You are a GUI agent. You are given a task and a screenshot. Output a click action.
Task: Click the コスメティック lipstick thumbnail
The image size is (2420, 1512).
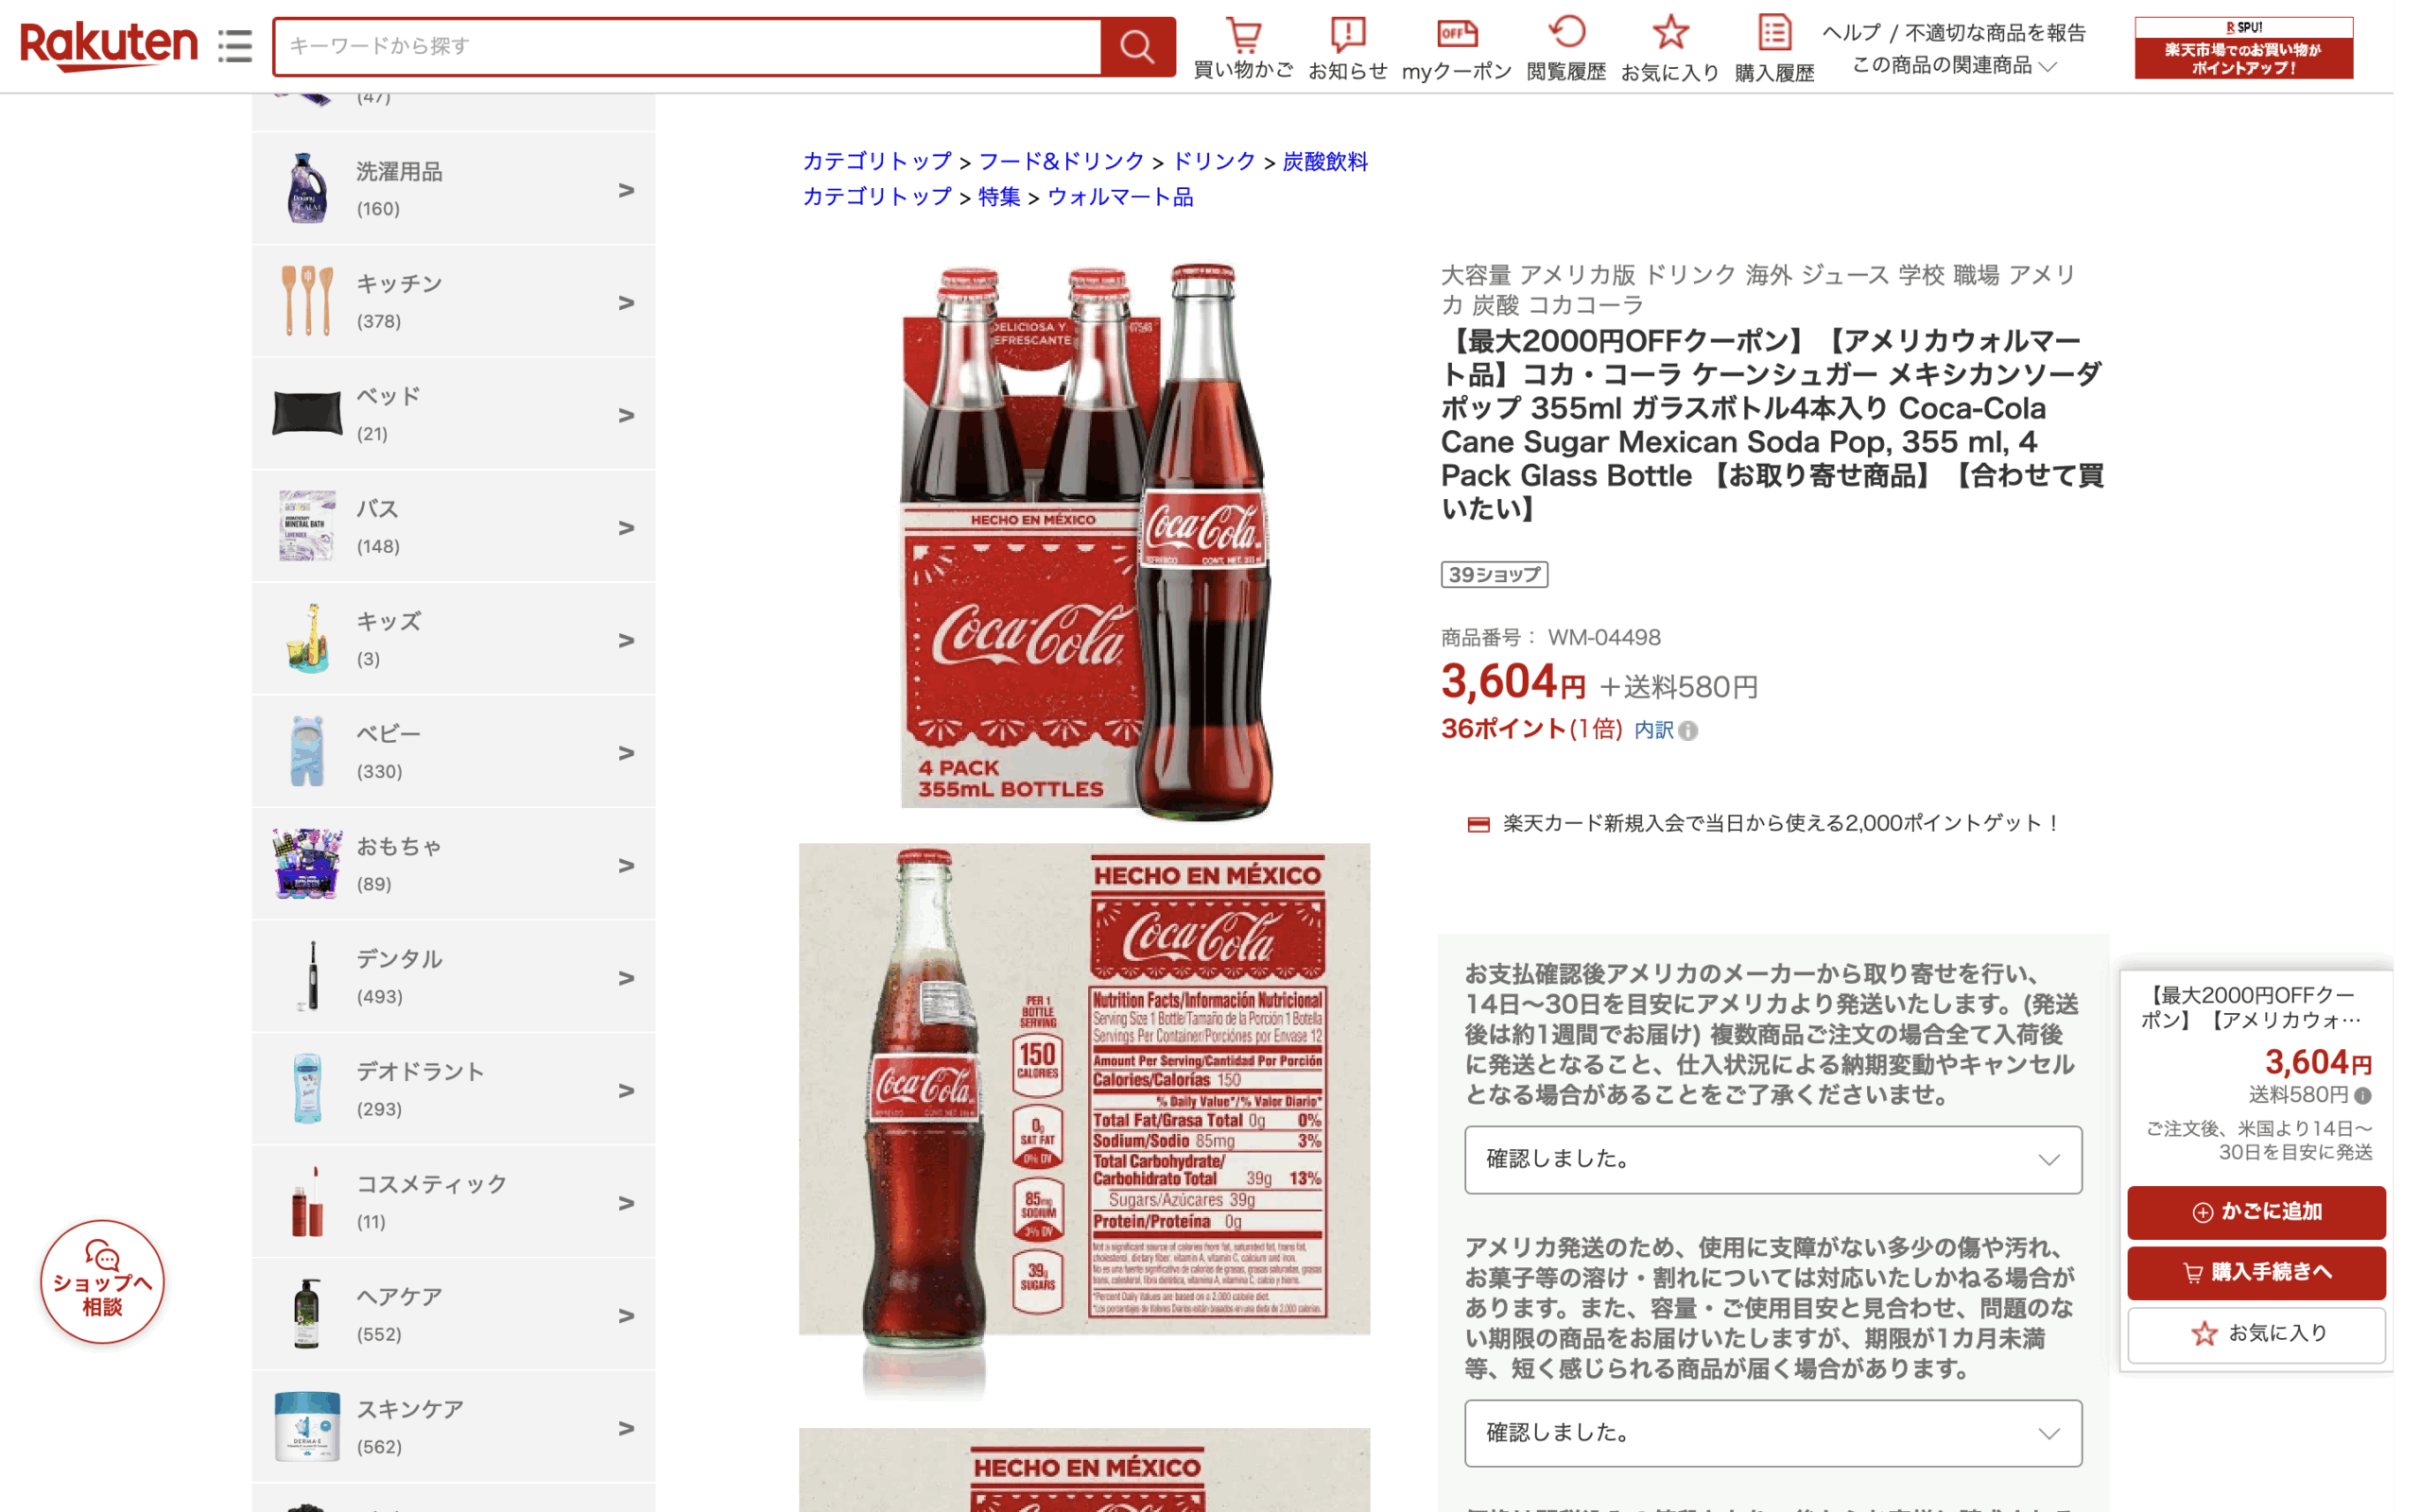(307, 1201)
